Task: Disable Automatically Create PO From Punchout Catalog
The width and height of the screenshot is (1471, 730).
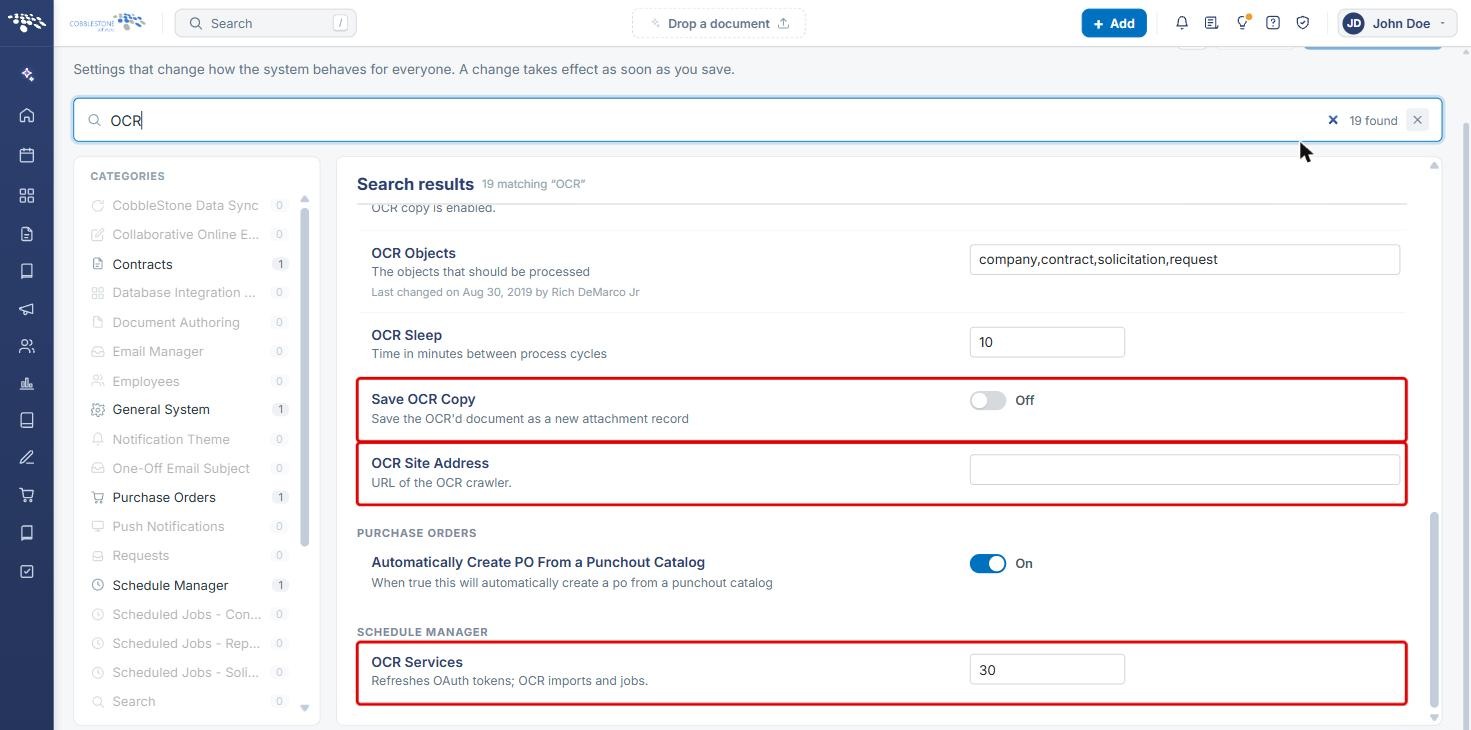Action: 988,564
